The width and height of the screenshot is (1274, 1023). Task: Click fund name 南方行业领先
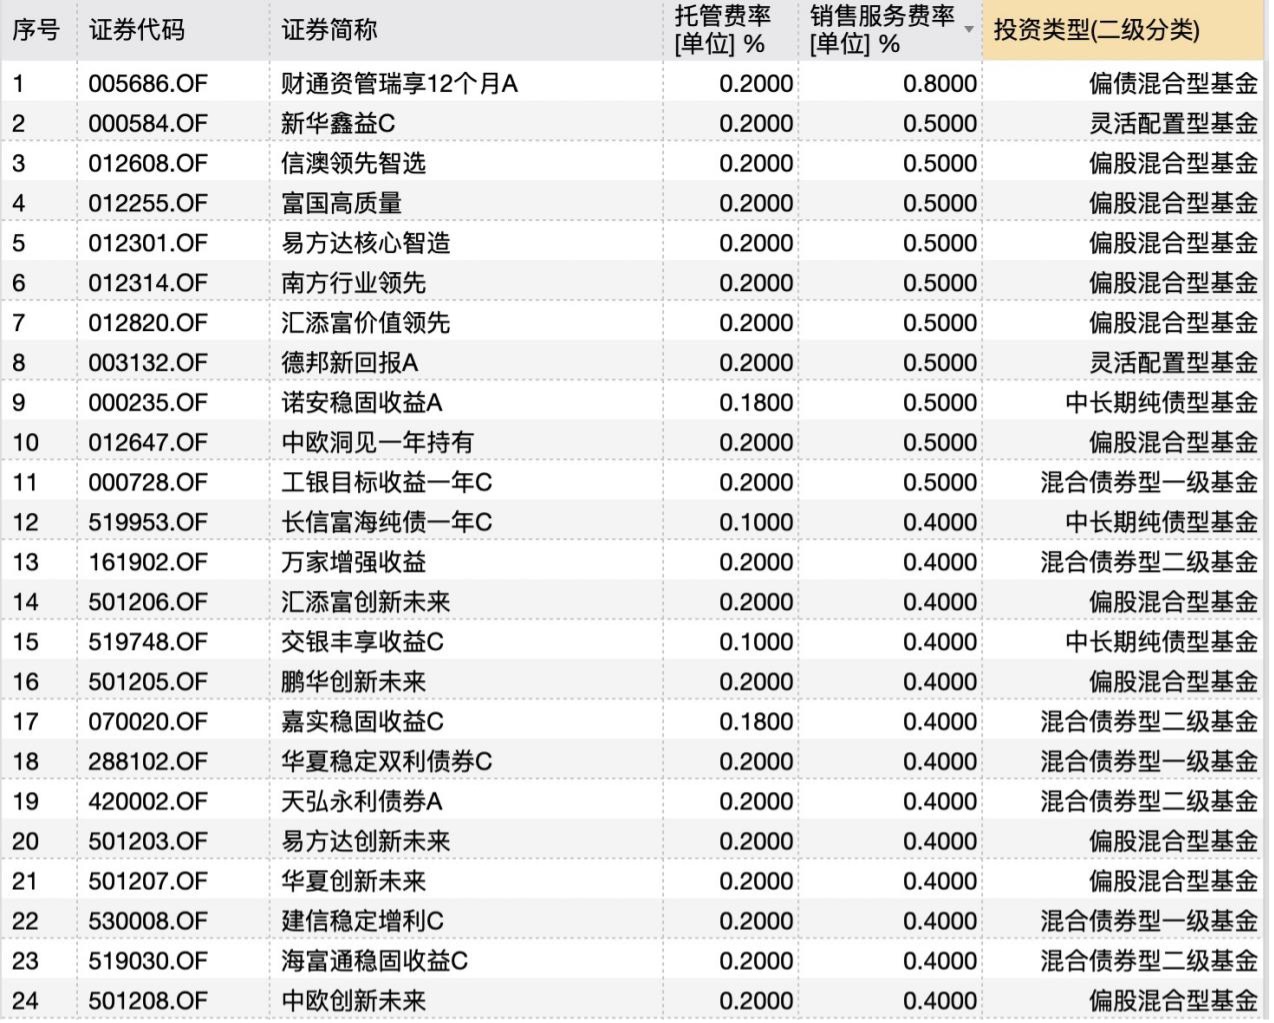coord(353,284)
